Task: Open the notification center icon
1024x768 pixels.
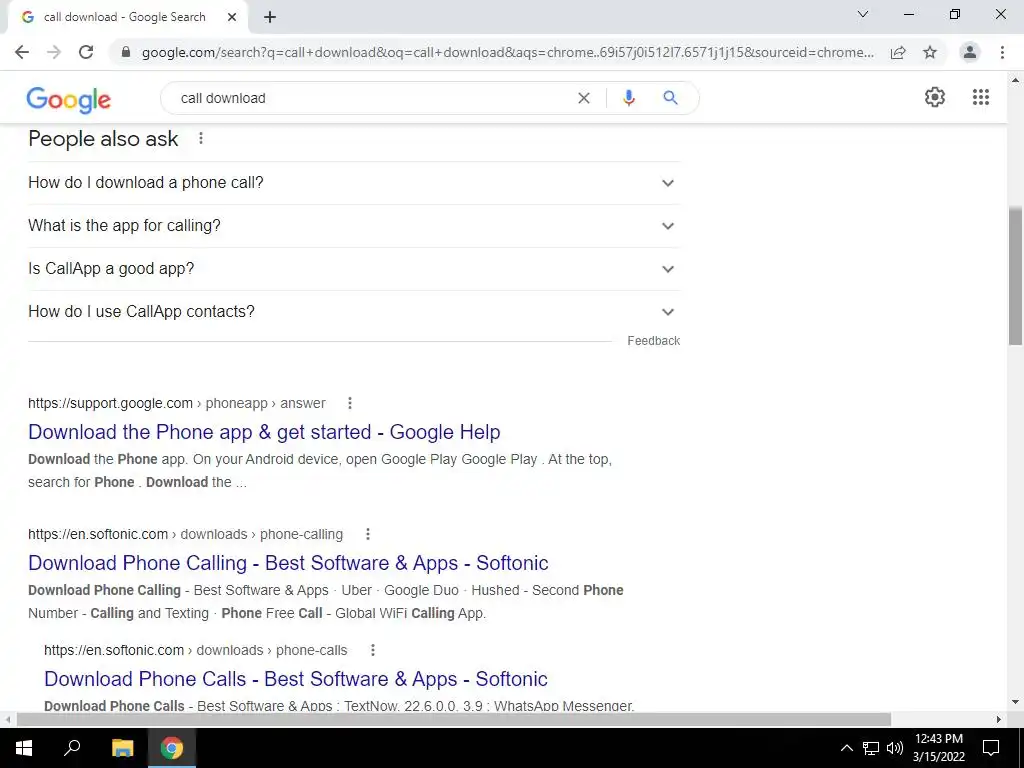Action: [x=991, y=748]
